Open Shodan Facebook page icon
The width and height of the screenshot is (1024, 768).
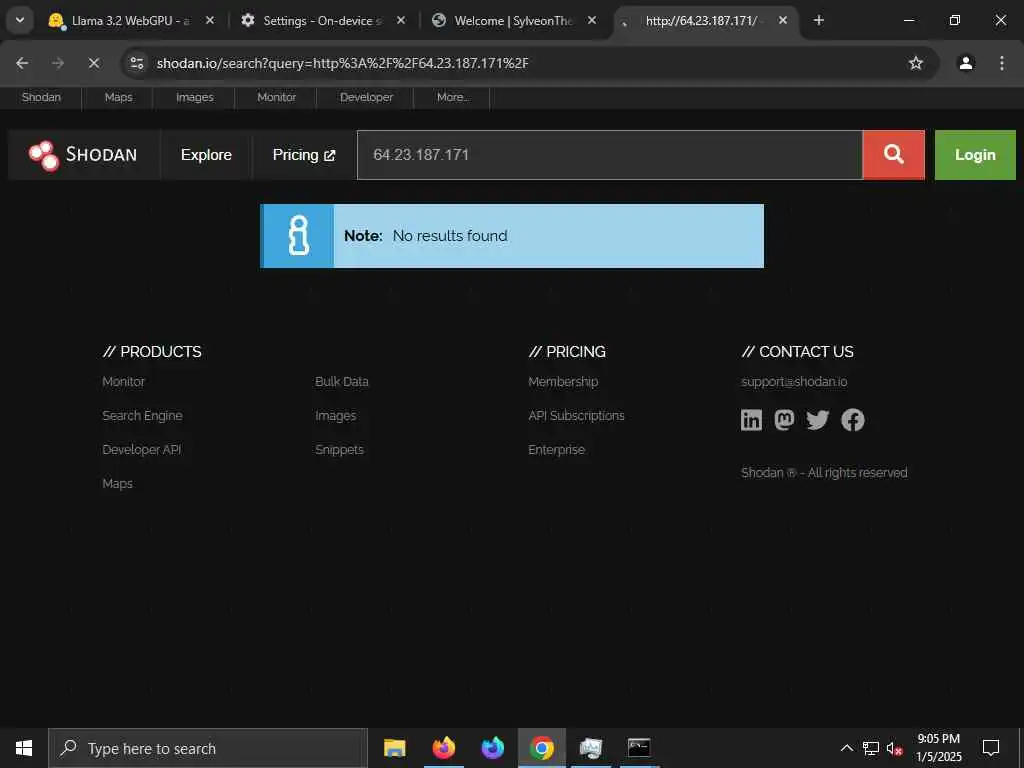click(853, 420)
